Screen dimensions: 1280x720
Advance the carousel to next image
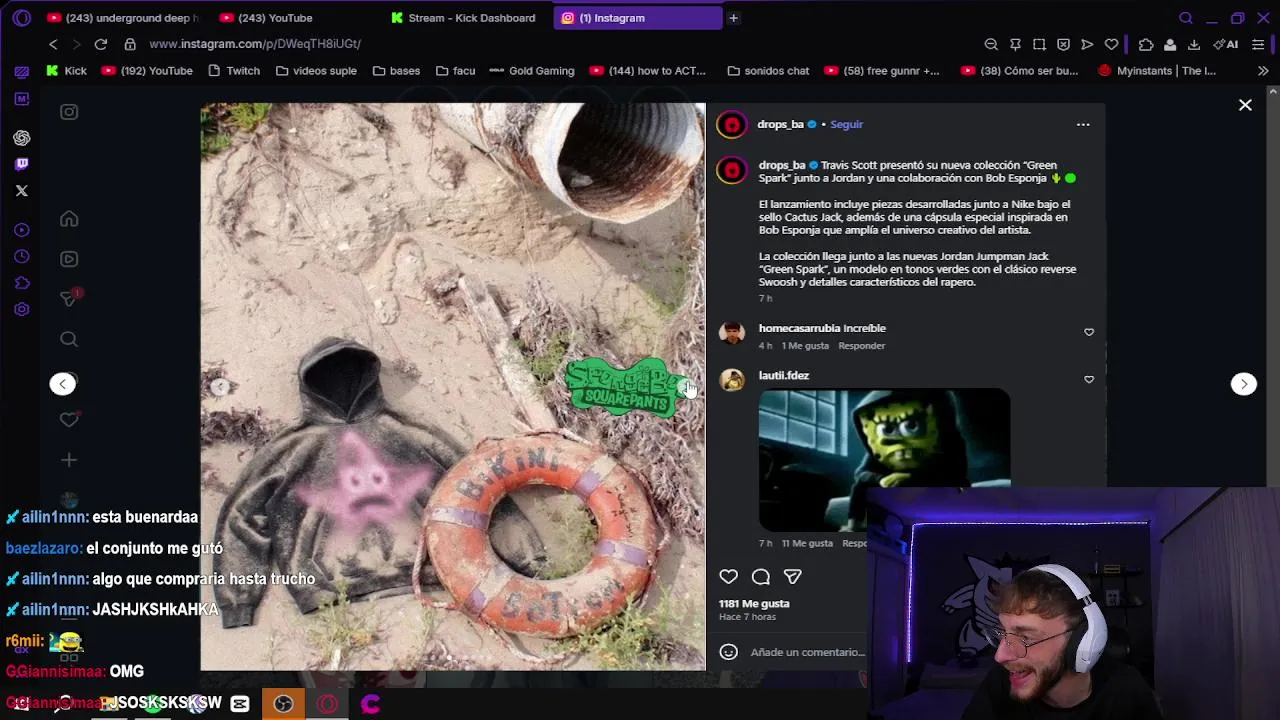686,386
